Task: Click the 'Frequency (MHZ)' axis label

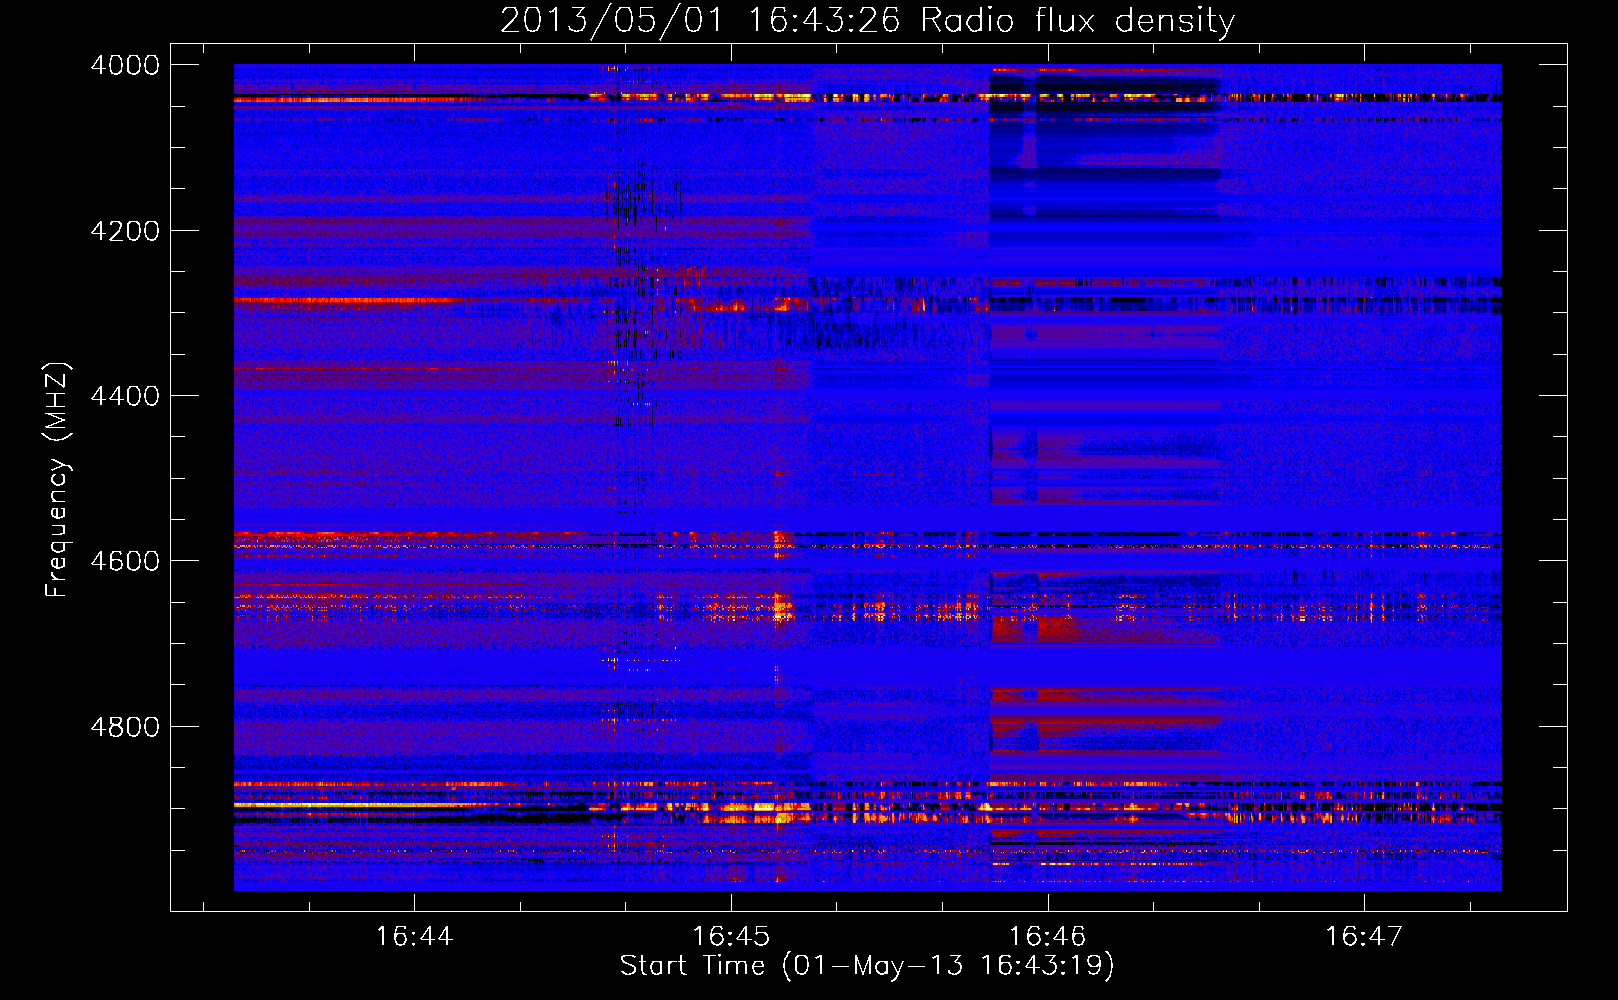Action: (x=57, y=480)
